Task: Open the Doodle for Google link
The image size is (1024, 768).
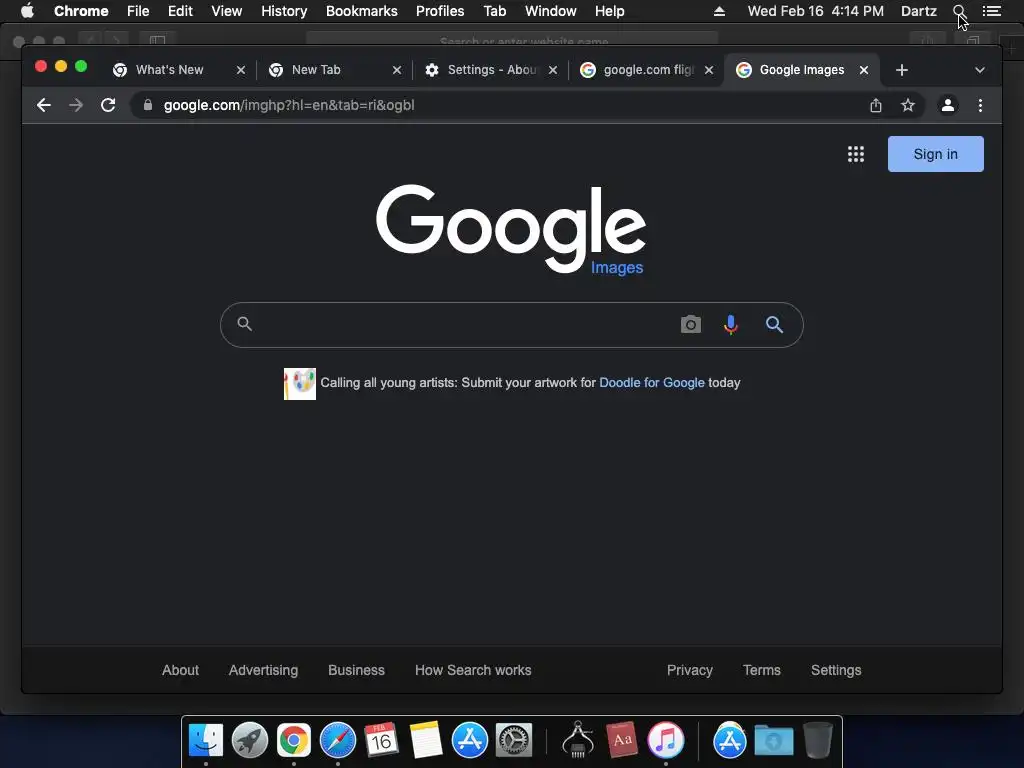Action: [652, 383]
